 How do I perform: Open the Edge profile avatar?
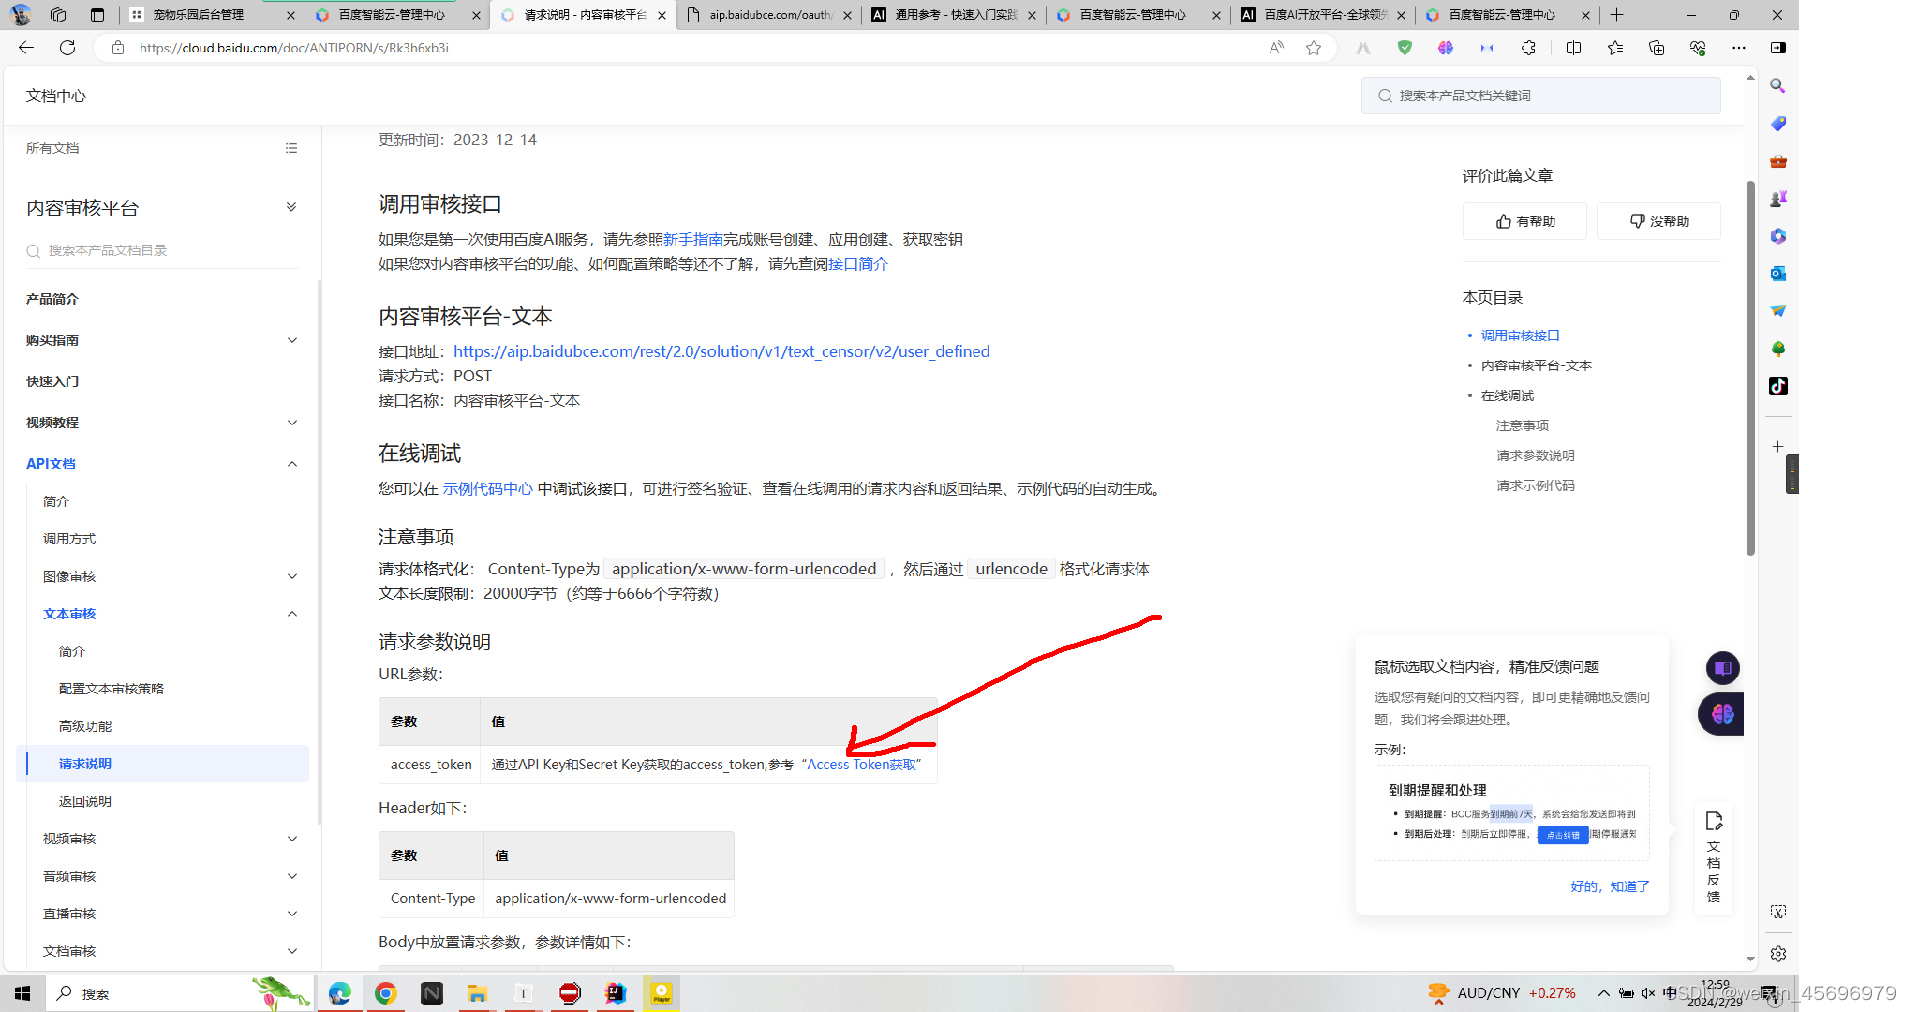coord(21,15)
